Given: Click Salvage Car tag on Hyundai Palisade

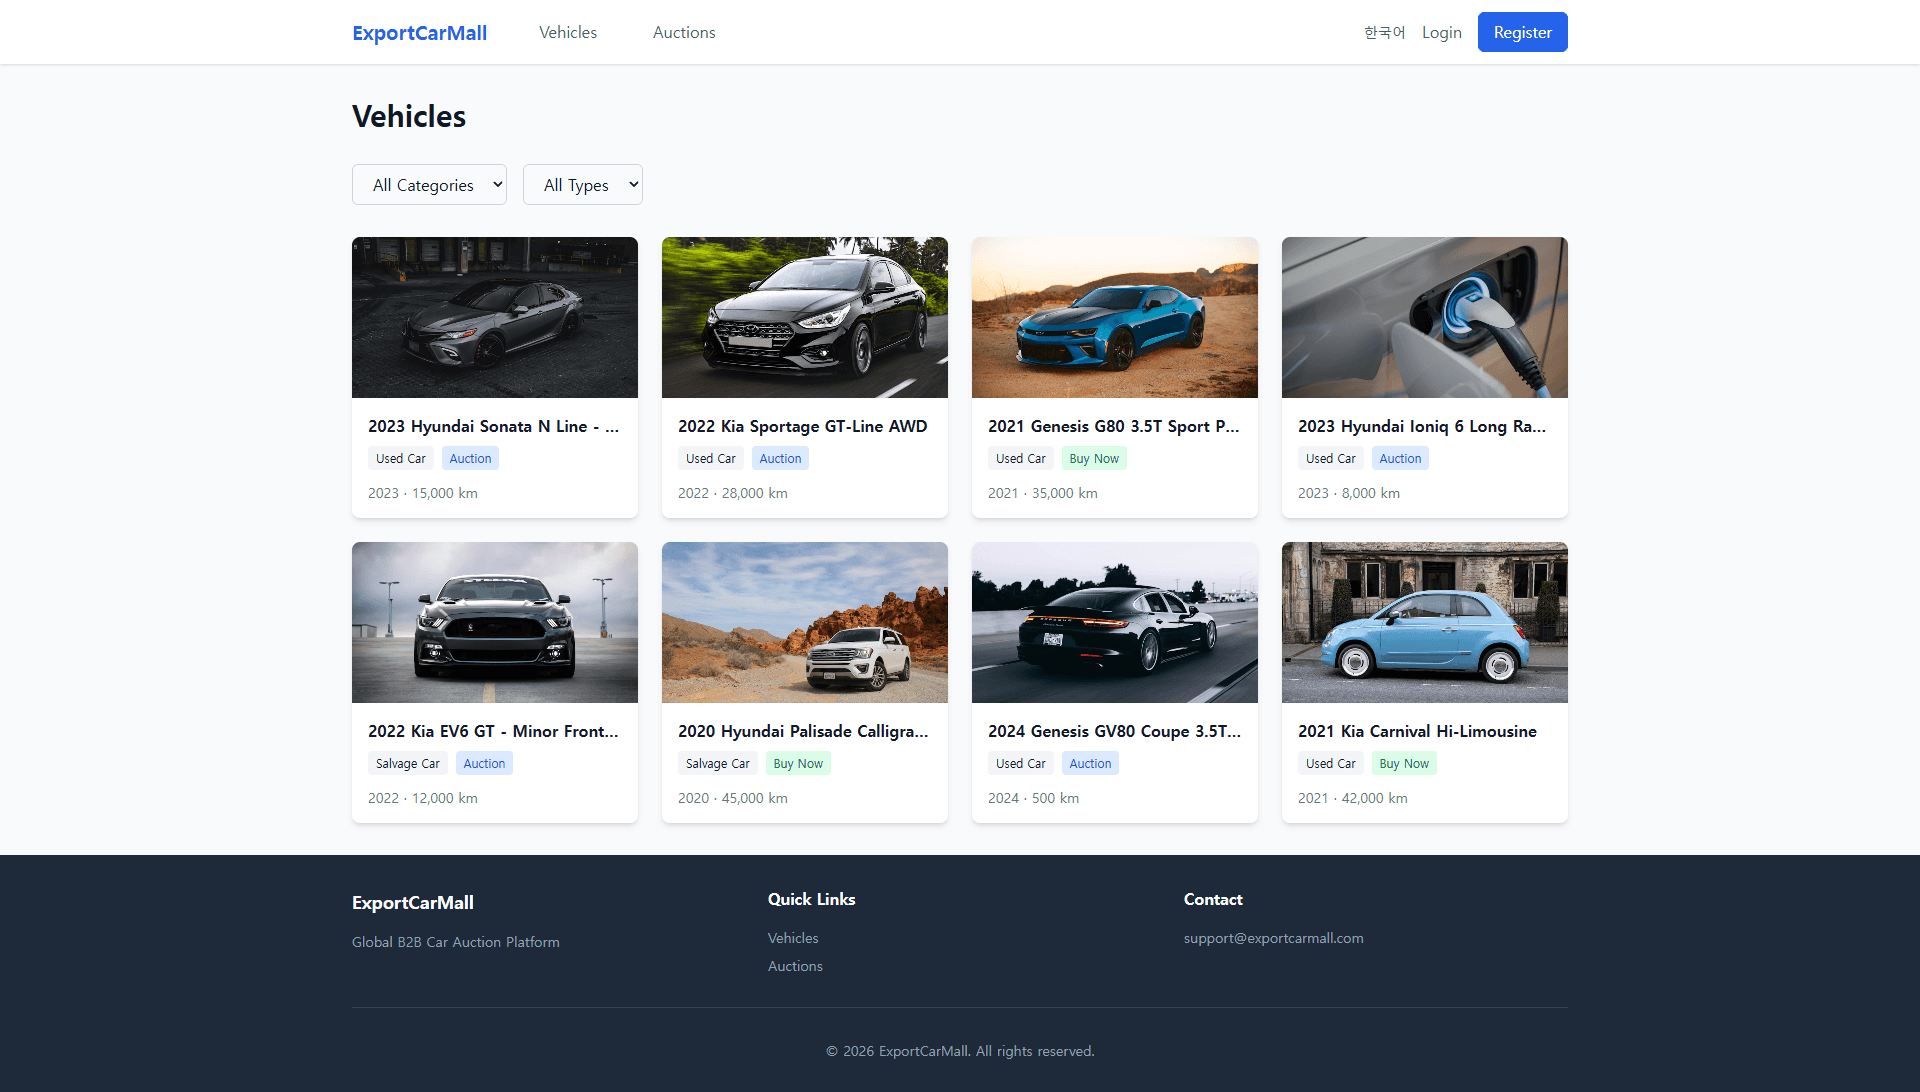Looking at the screenshot, I should coord(717,764).
